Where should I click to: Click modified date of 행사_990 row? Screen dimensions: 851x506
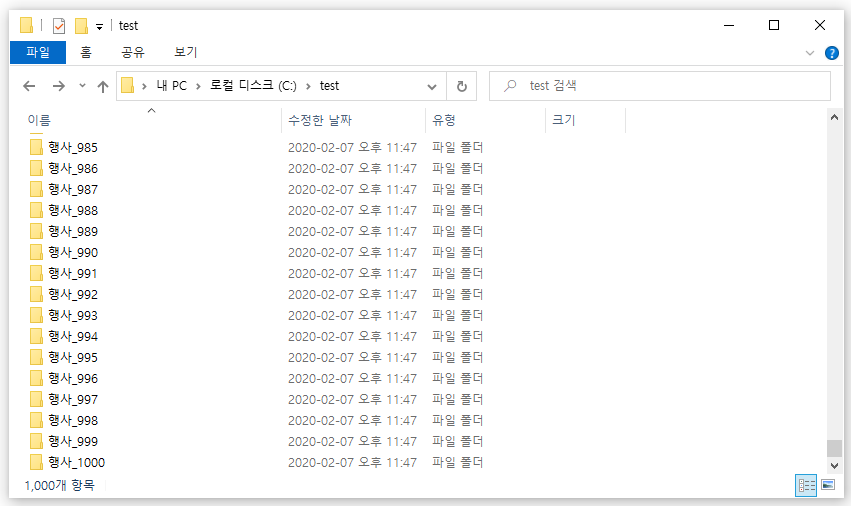coord(352,252)
